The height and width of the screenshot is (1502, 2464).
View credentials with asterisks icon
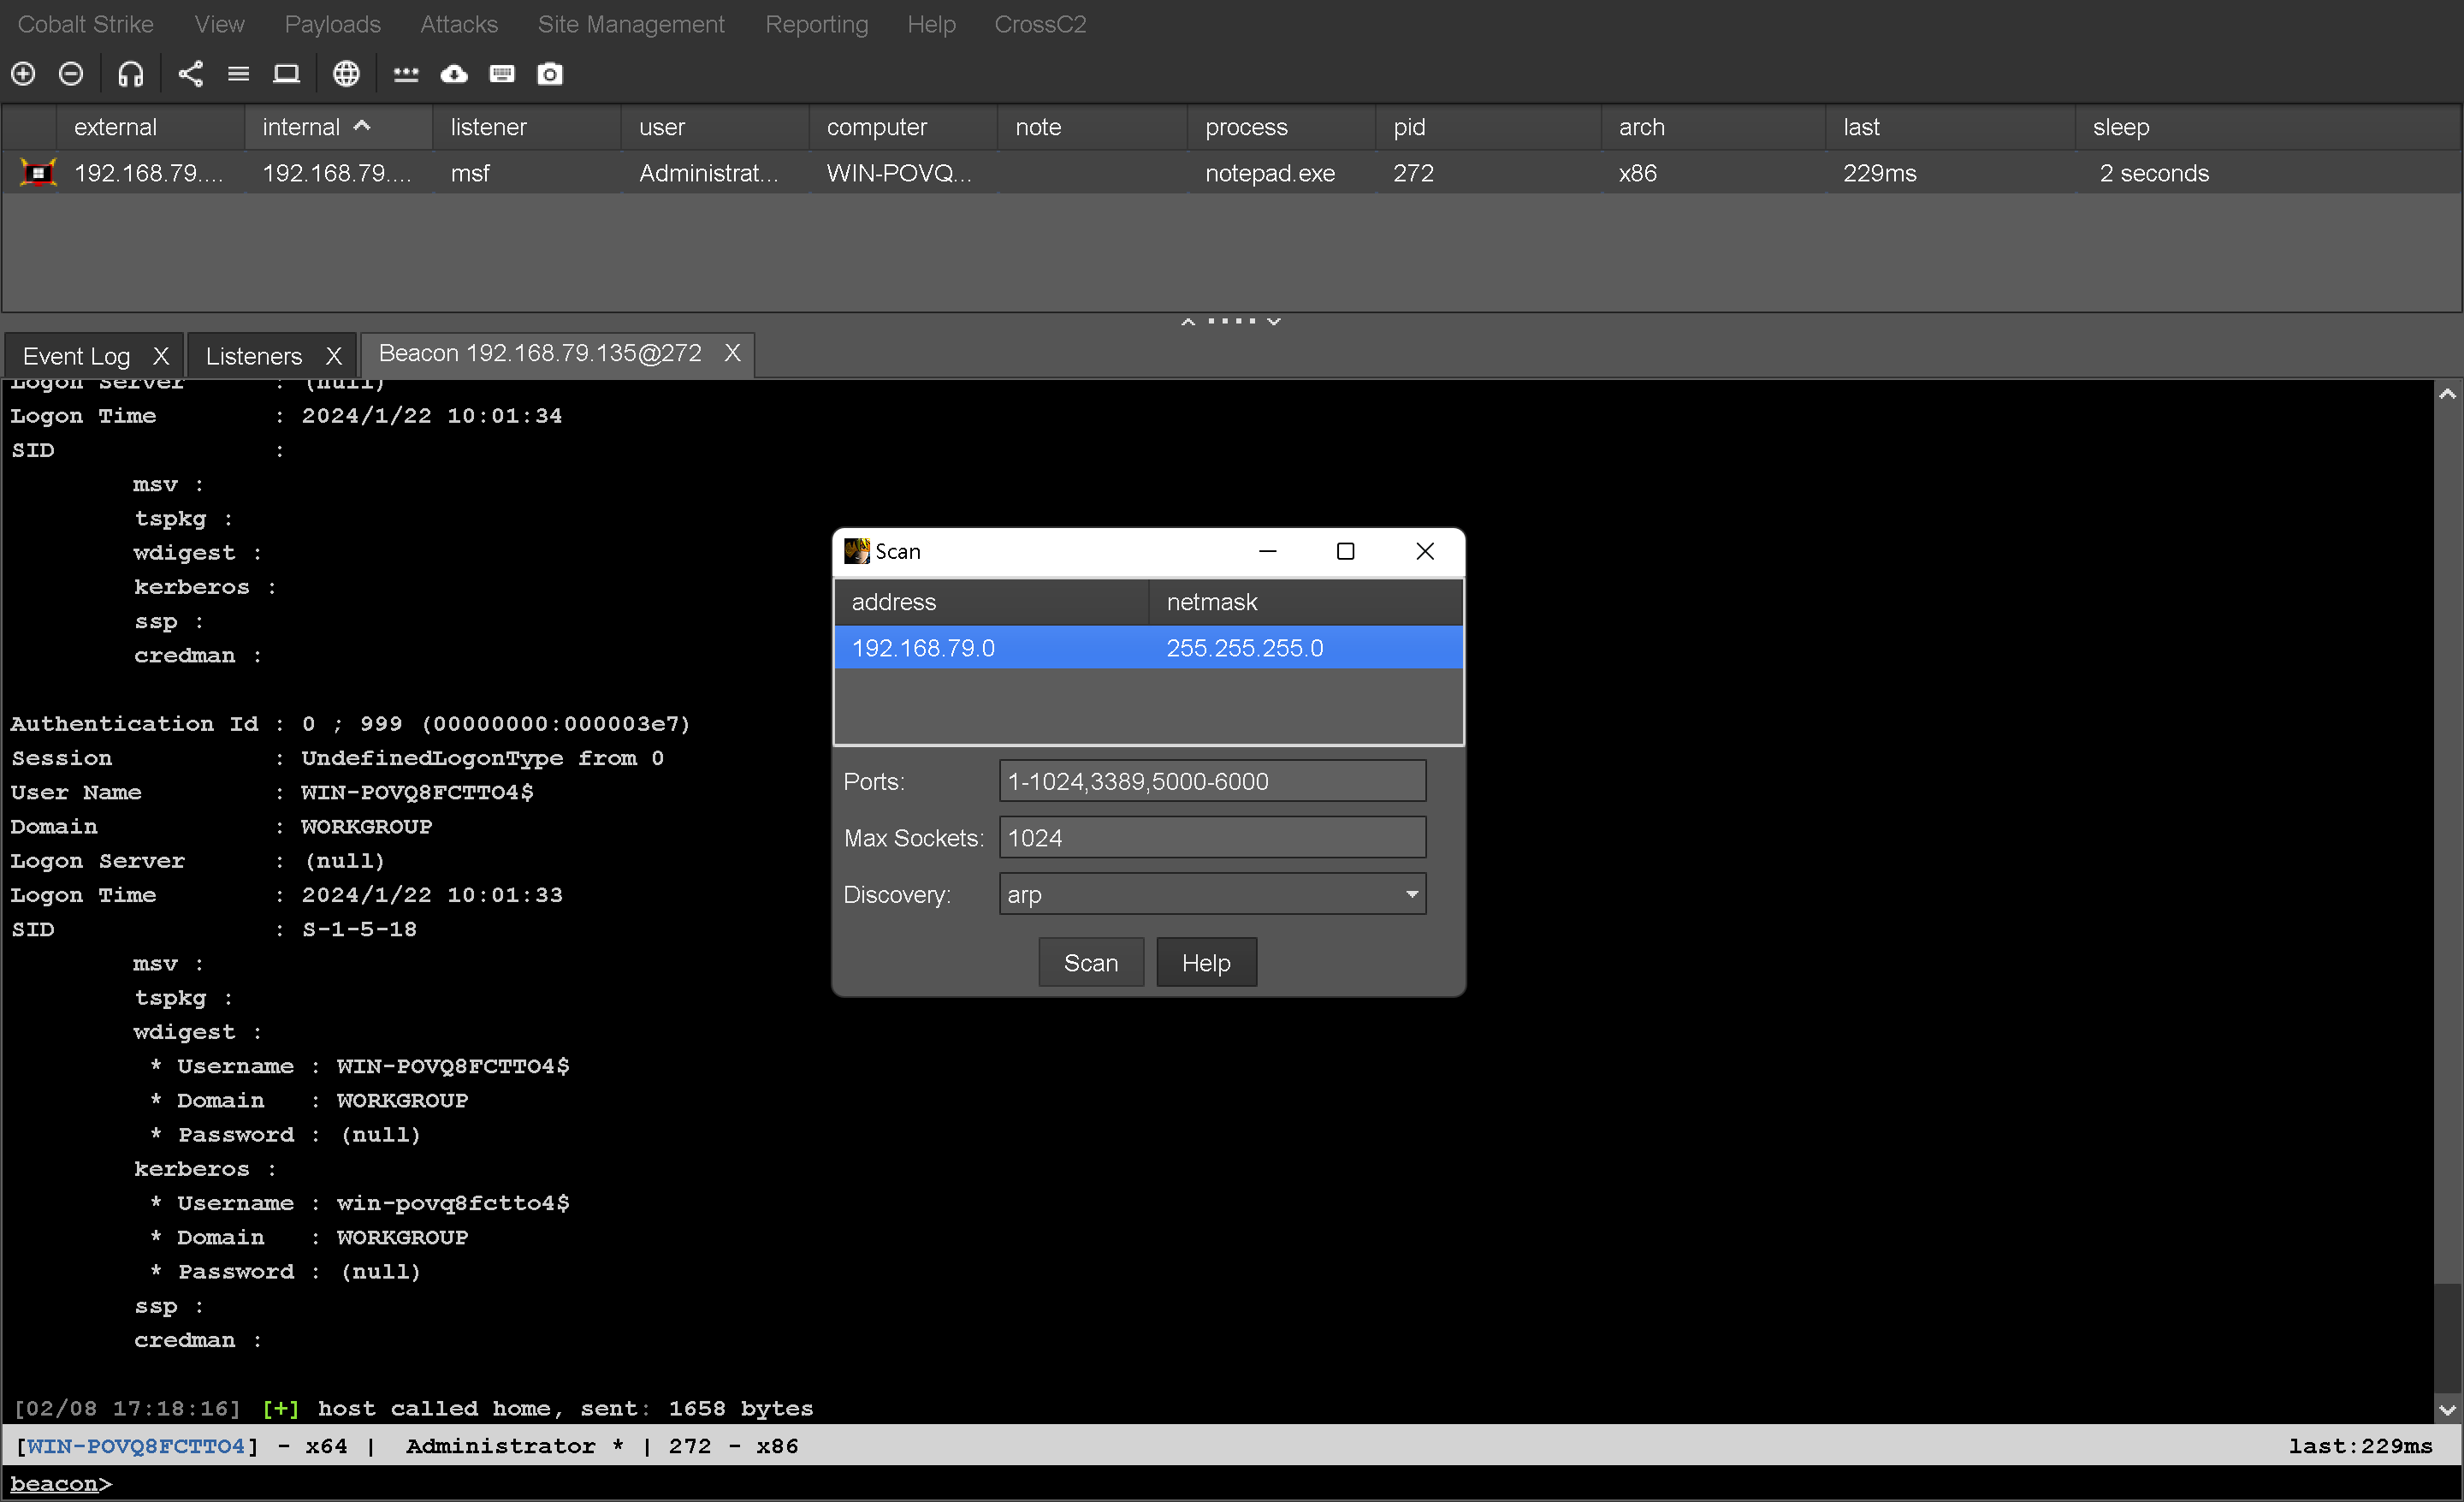pyautogui.click(x=405, y=73)
